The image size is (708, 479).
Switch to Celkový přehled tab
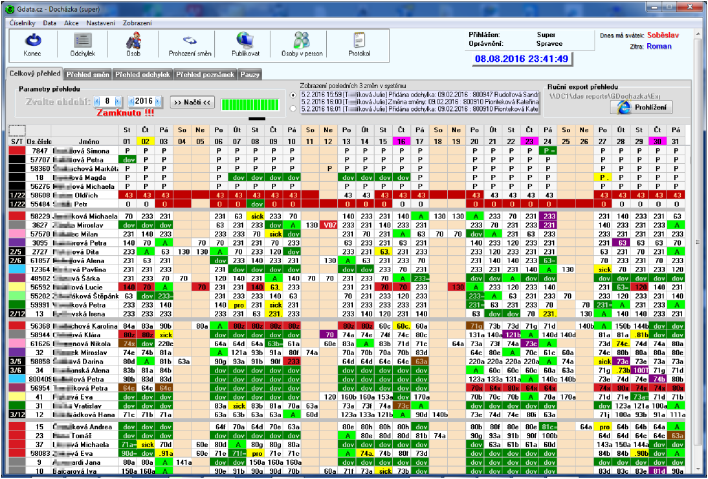(x=35, y=74)
